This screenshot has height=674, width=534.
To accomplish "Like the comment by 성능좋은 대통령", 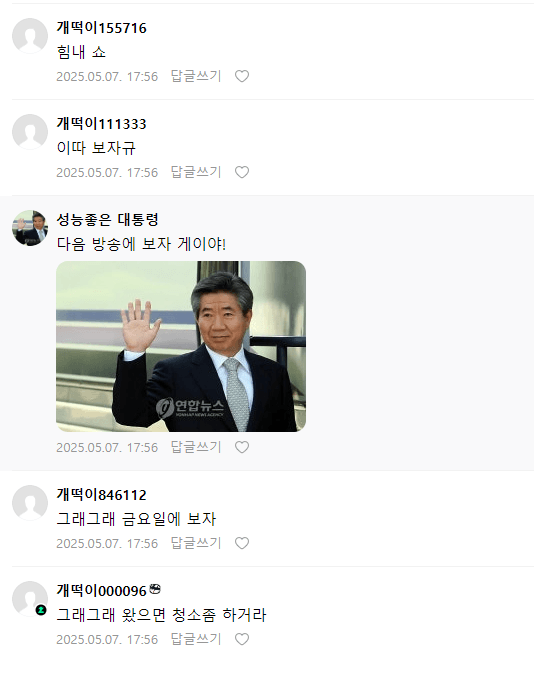I will pyautogui.click(x=242, y=447).
